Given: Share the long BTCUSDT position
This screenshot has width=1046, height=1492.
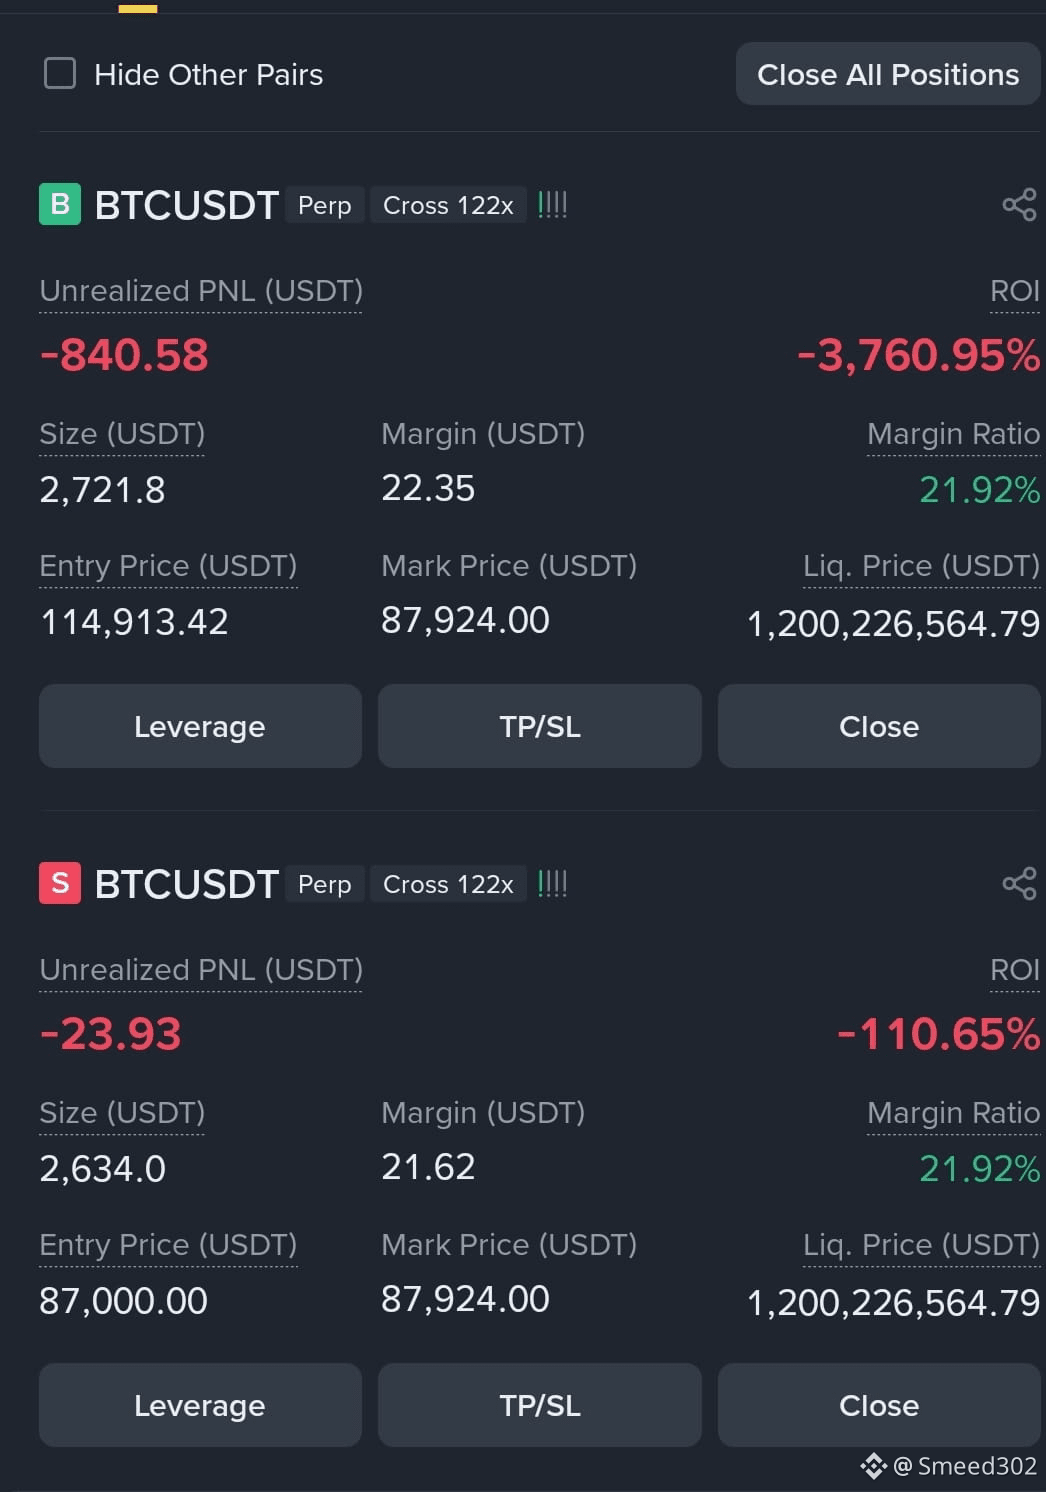Looking at the screenshot, I should 1019,205.
